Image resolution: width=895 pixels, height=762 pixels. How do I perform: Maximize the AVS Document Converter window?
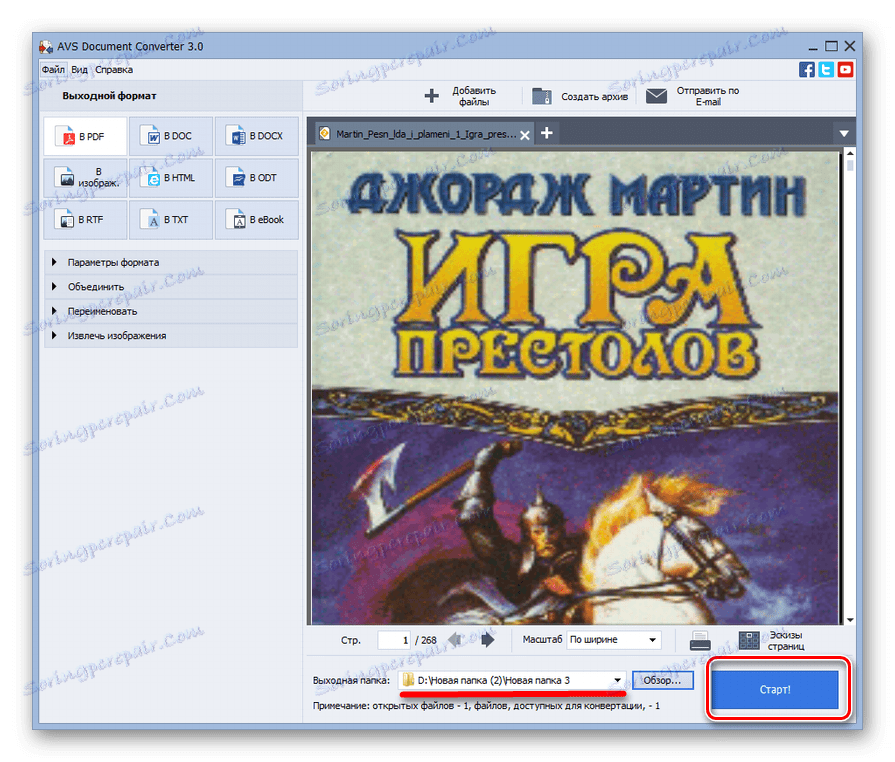point(831,46)
